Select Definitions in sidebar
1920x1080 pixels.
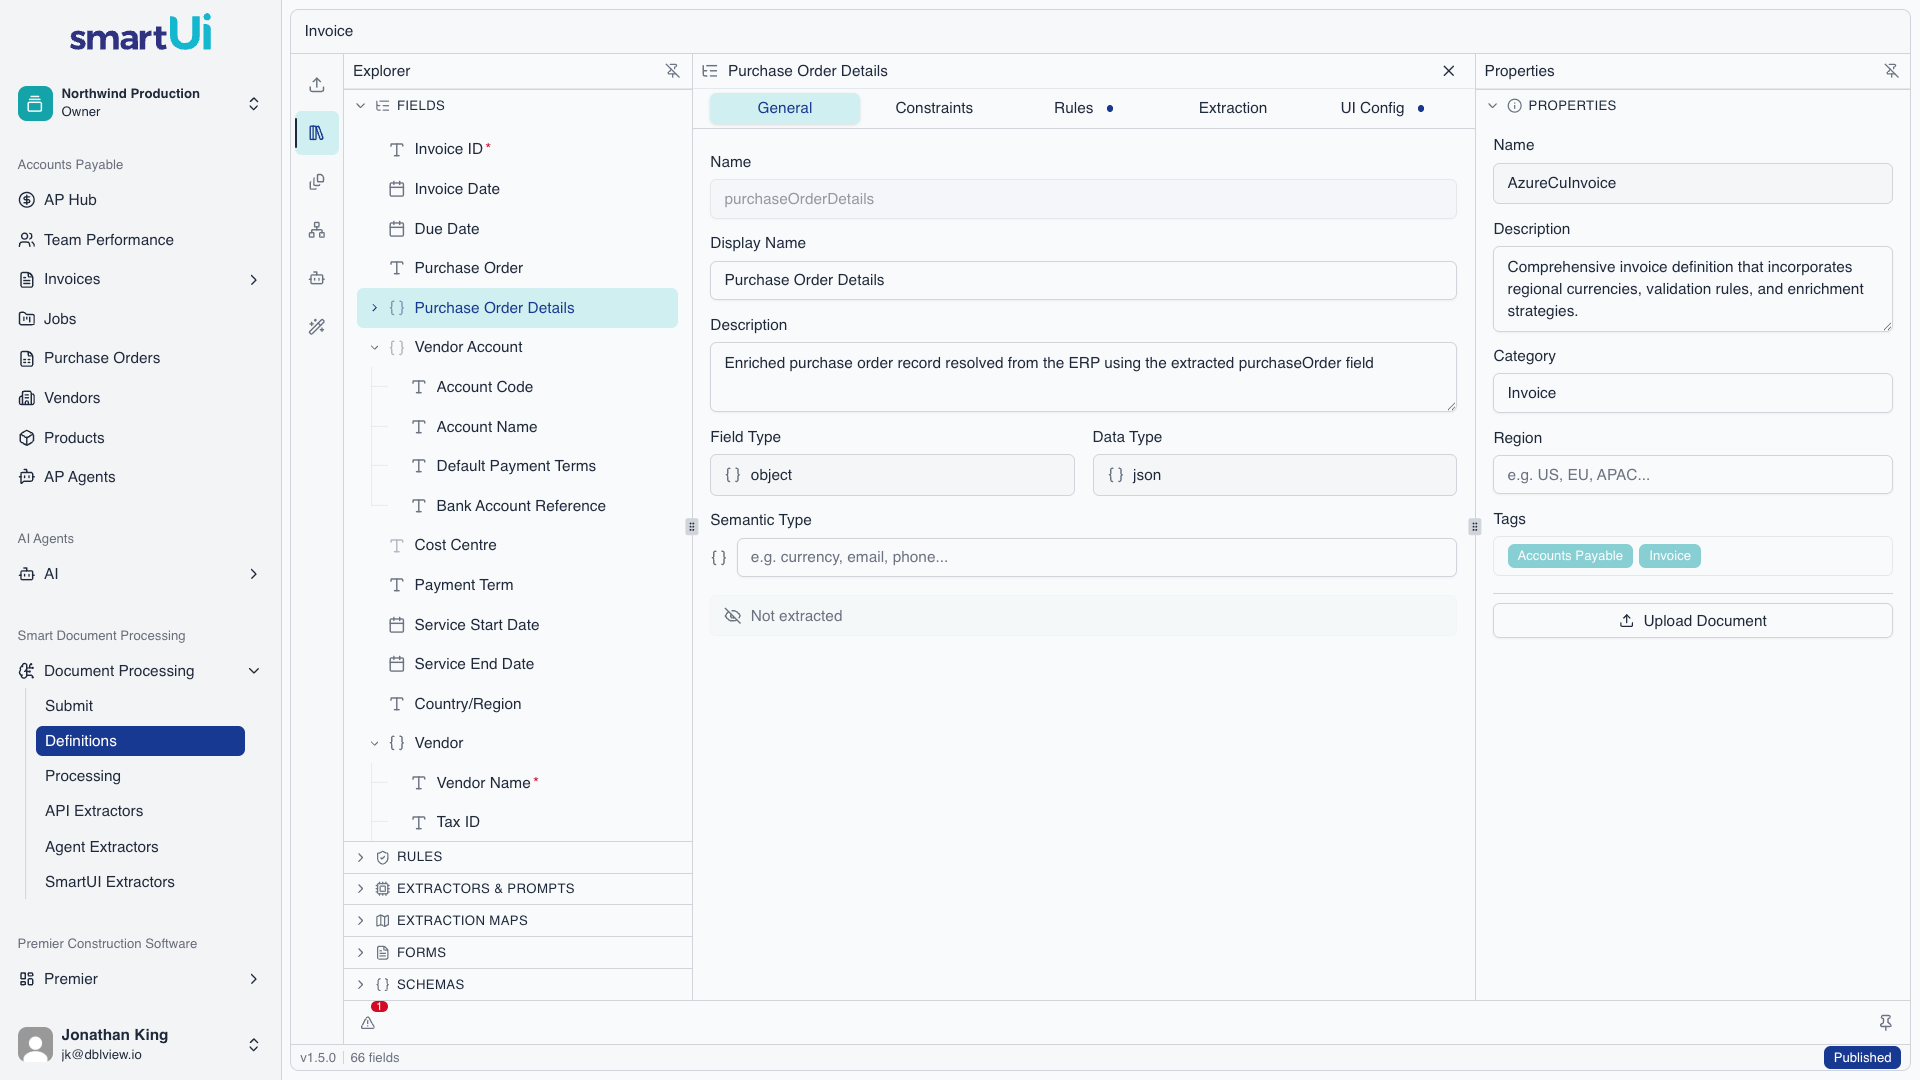click(140, 741)
